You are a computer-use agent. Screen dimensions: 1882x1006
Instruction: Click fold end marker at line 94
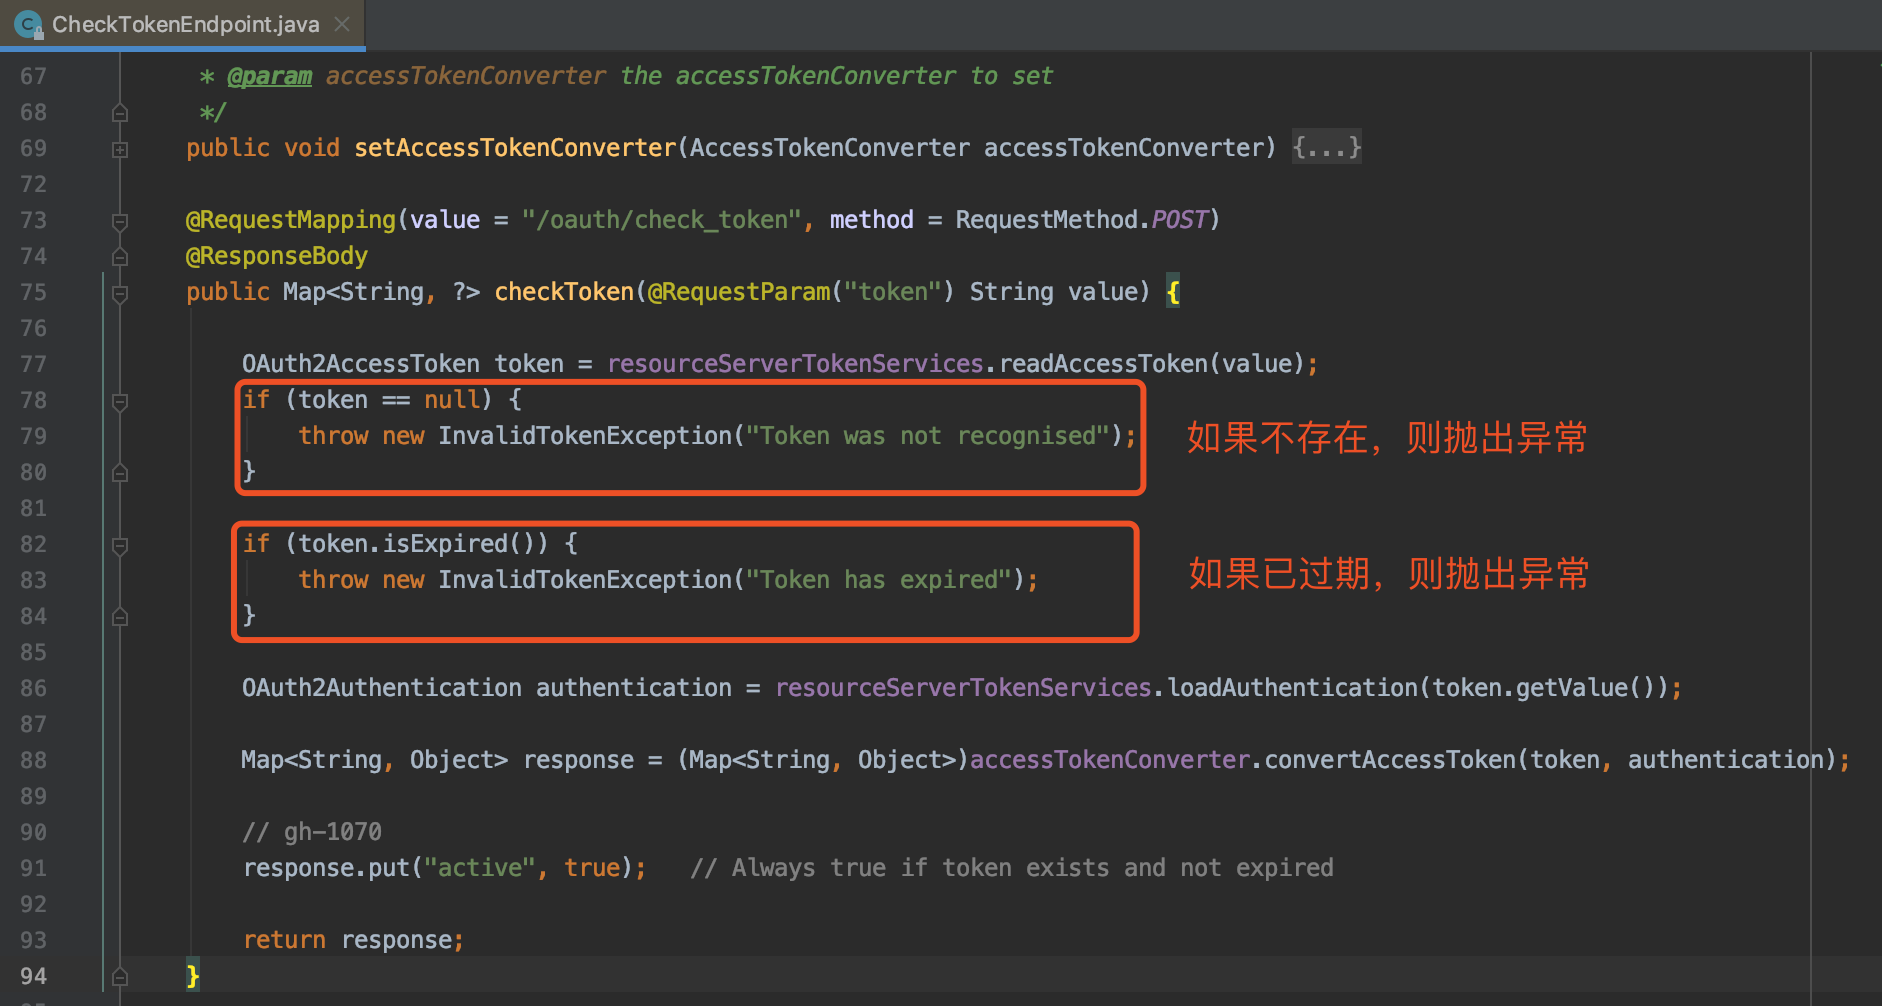click(x=120, y=977)
